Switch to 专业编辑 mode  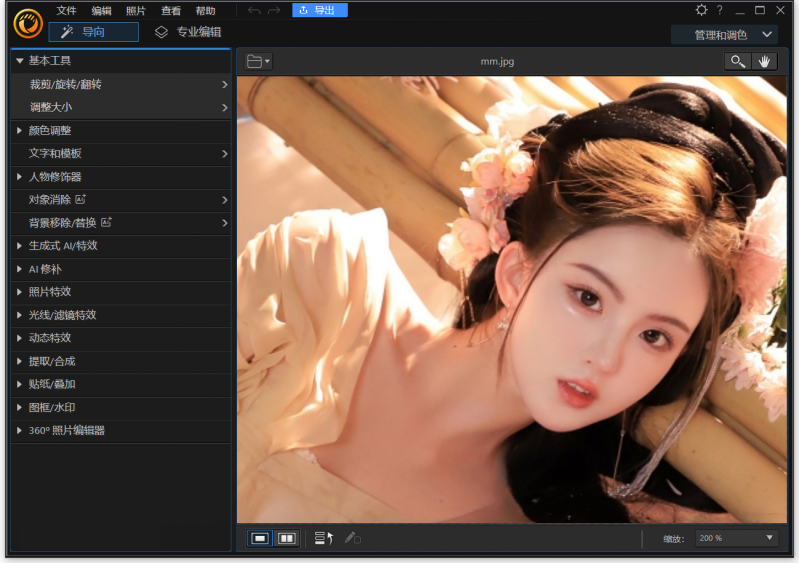click(x=188, y=32)
